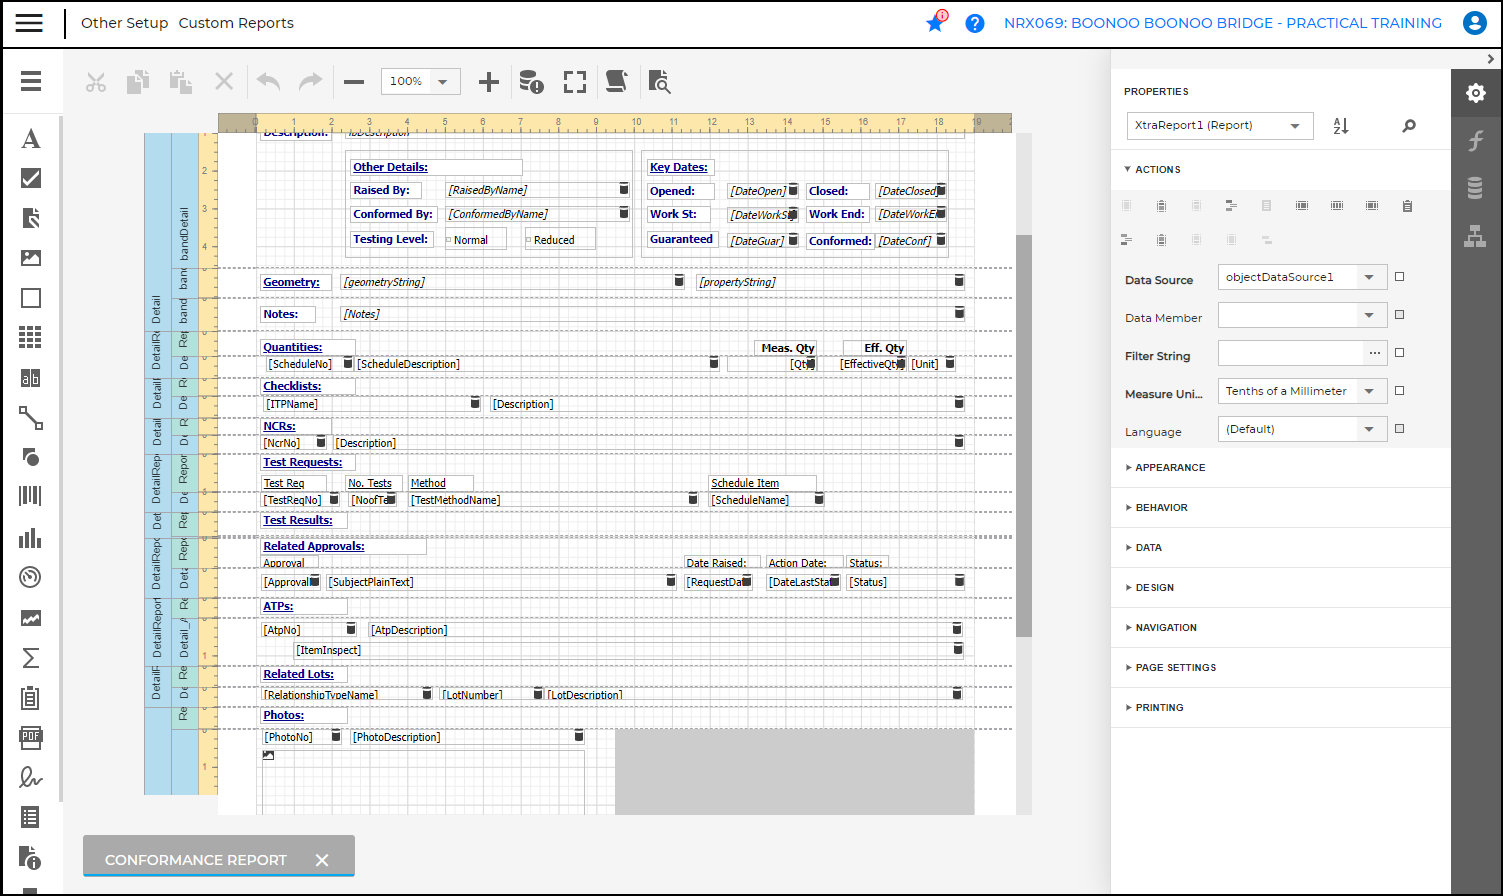The image size is (1503, 896).
Task: Open the zoom 100% dropdown
Action: [x=442, y=82]
